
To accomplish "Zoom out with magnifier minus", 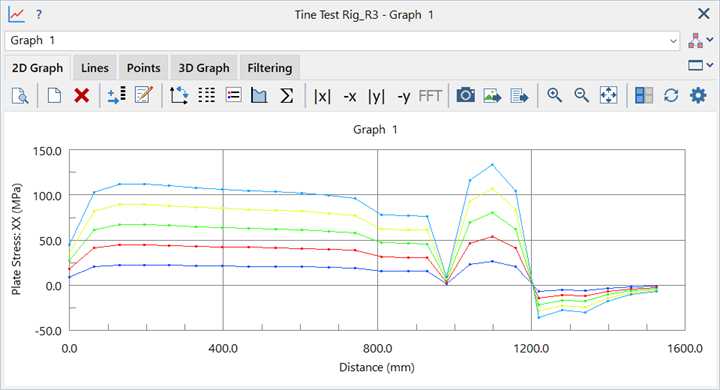I will click(x=582, y=96).
